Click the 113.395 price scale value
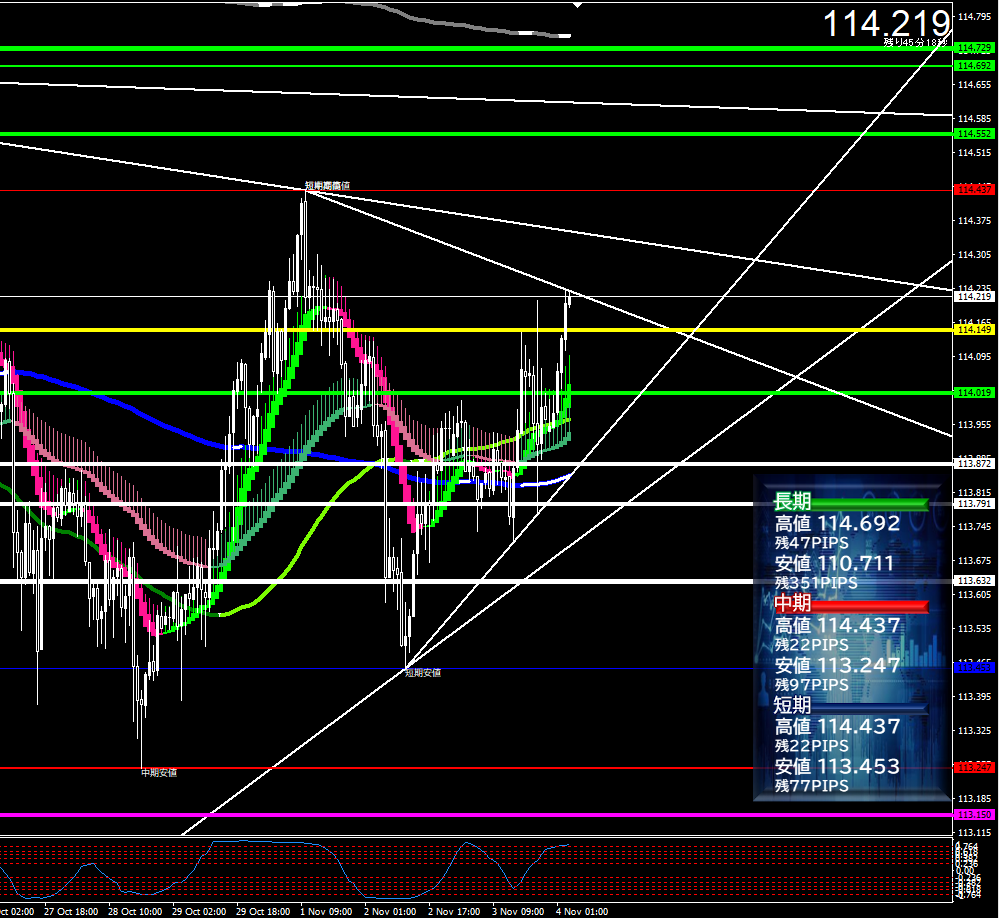The image size is (999, 918). coord(974,697)
